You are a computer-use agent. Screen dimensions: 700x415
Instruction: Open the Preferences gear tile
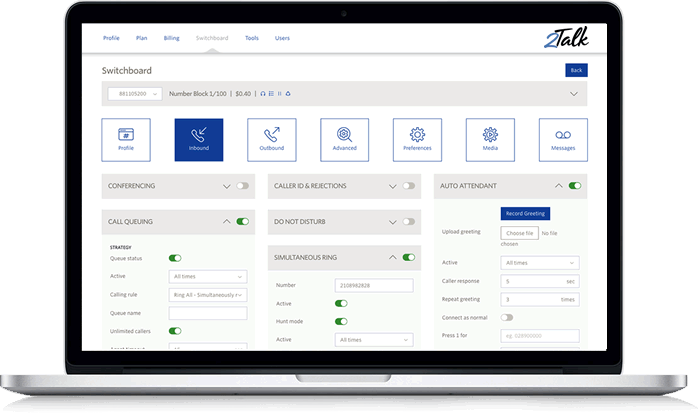417,140
